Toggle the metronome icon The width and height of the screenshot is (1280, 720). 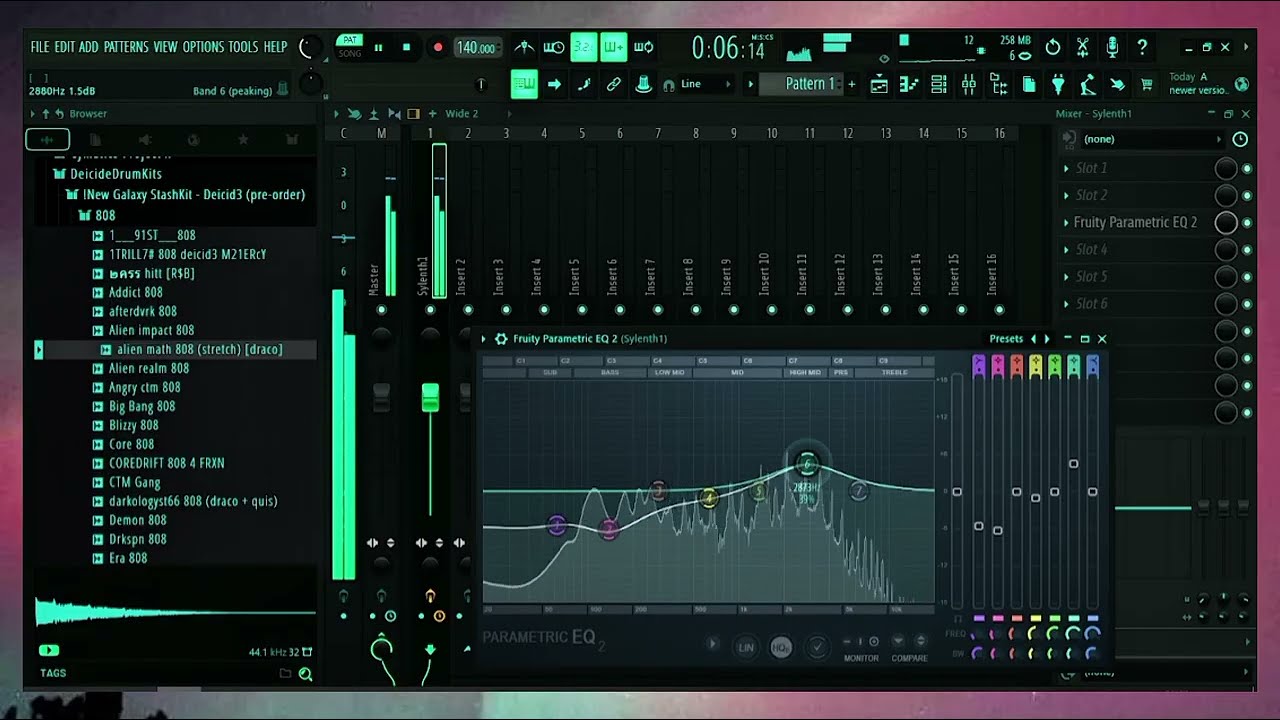tap(524, 47)
